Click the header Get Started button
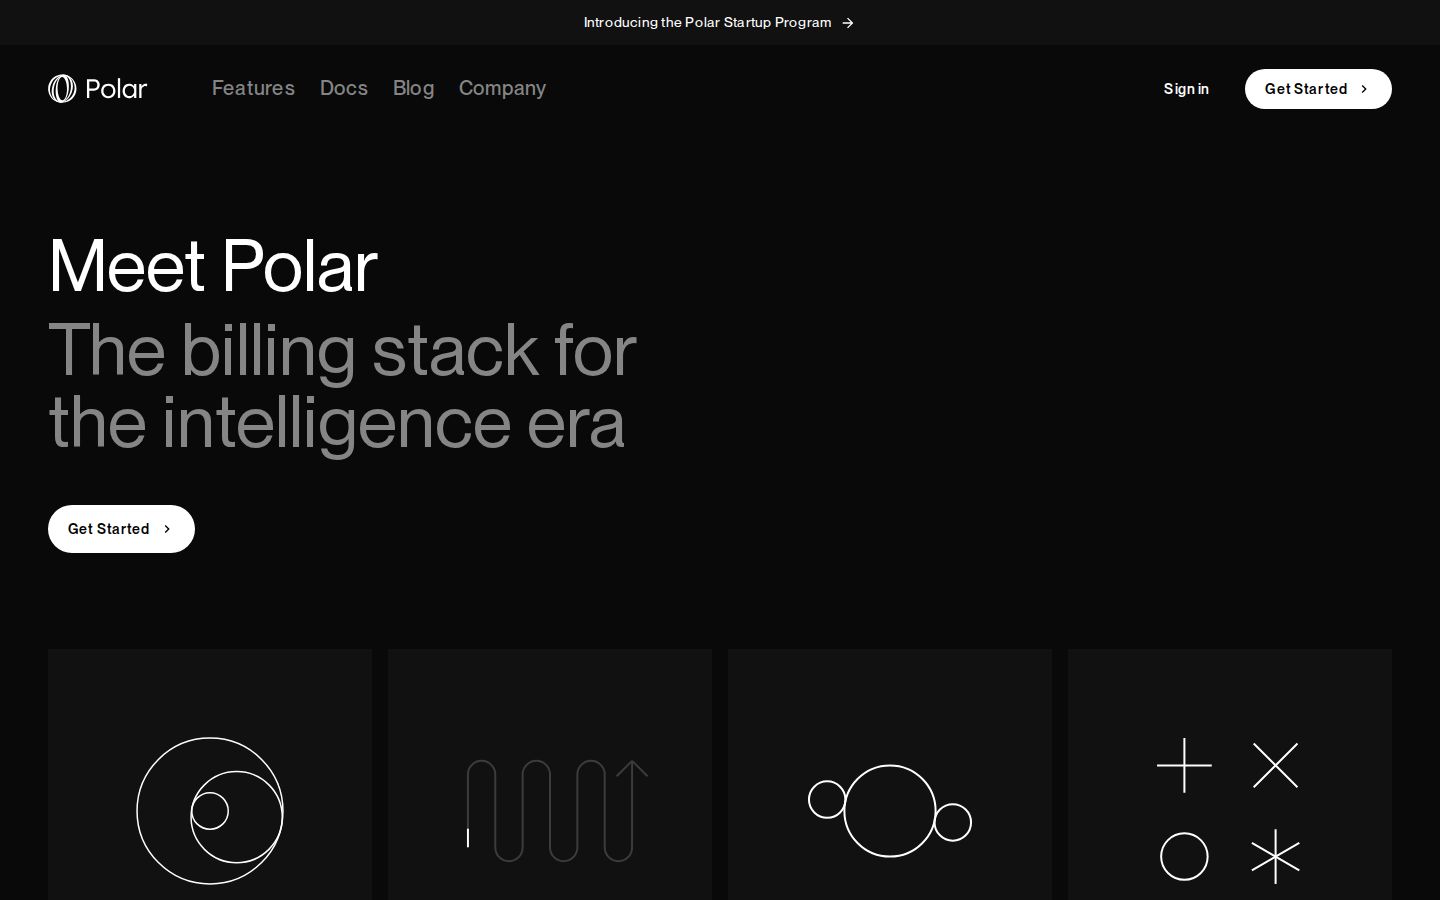 (x=1318, y=89)
